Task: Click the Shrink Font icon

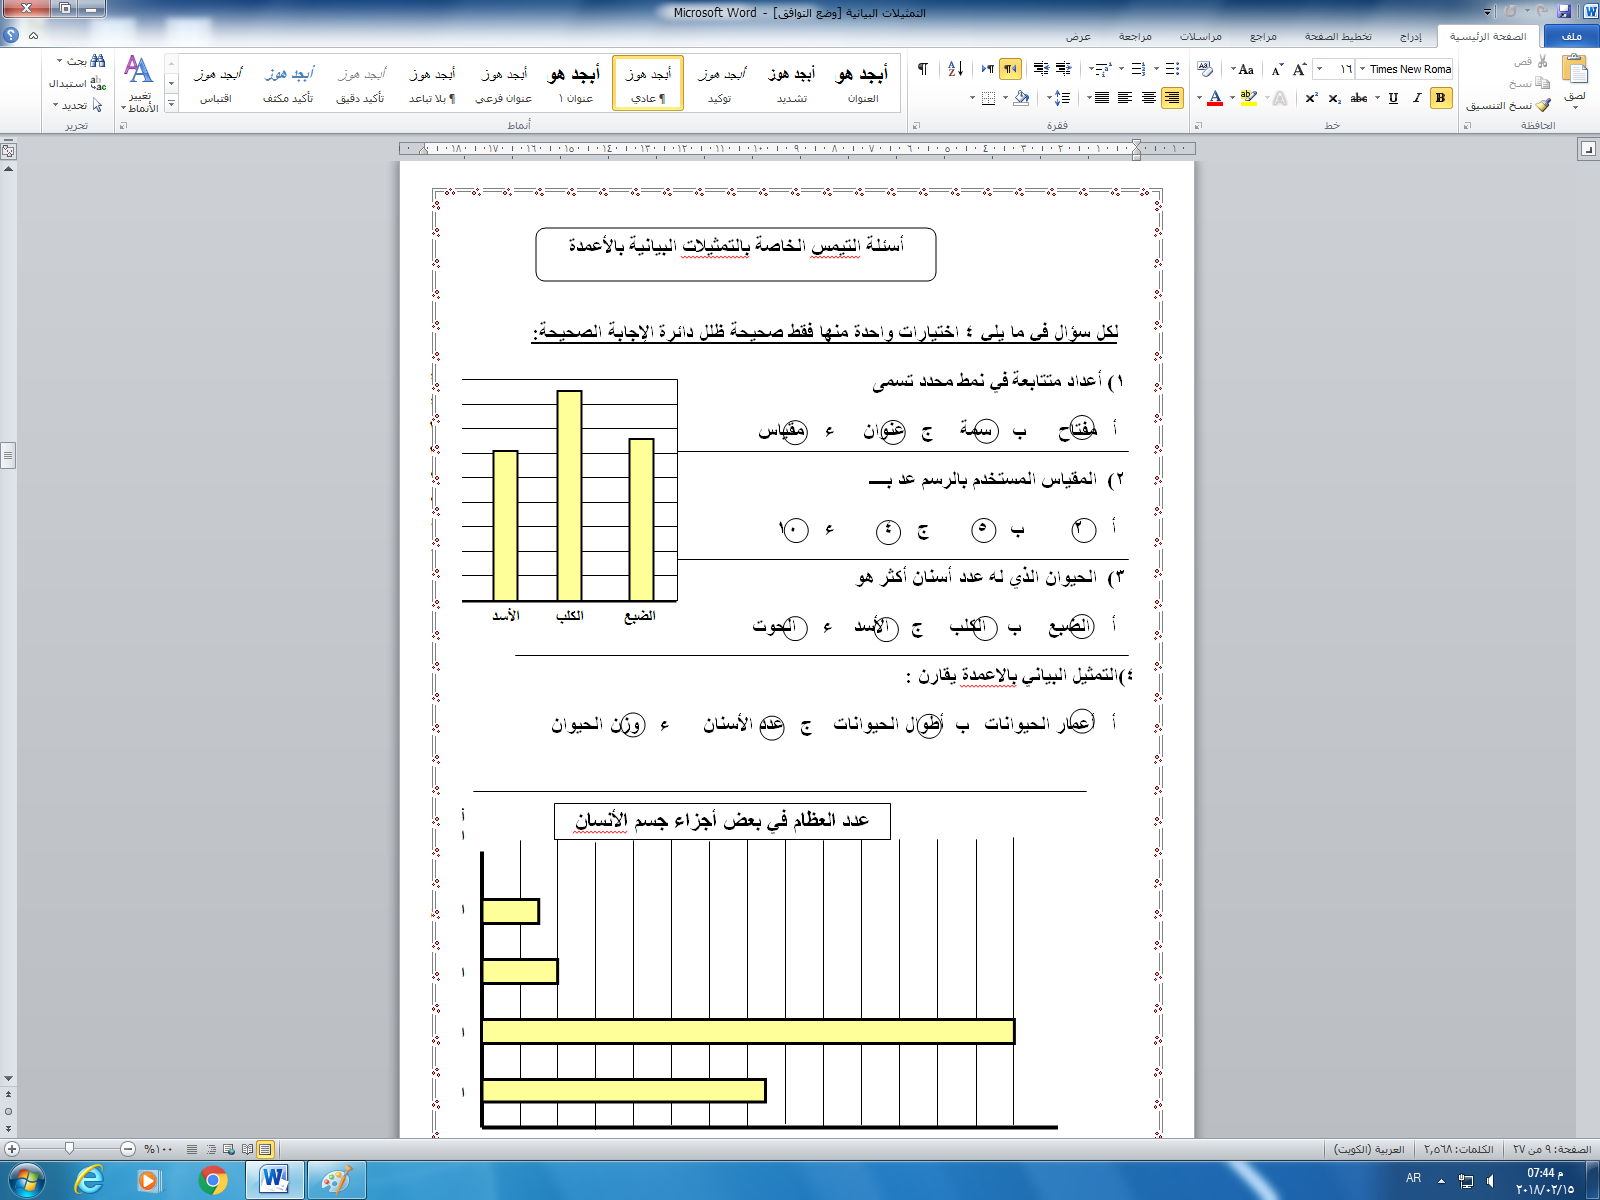Action: [1277, 69]
